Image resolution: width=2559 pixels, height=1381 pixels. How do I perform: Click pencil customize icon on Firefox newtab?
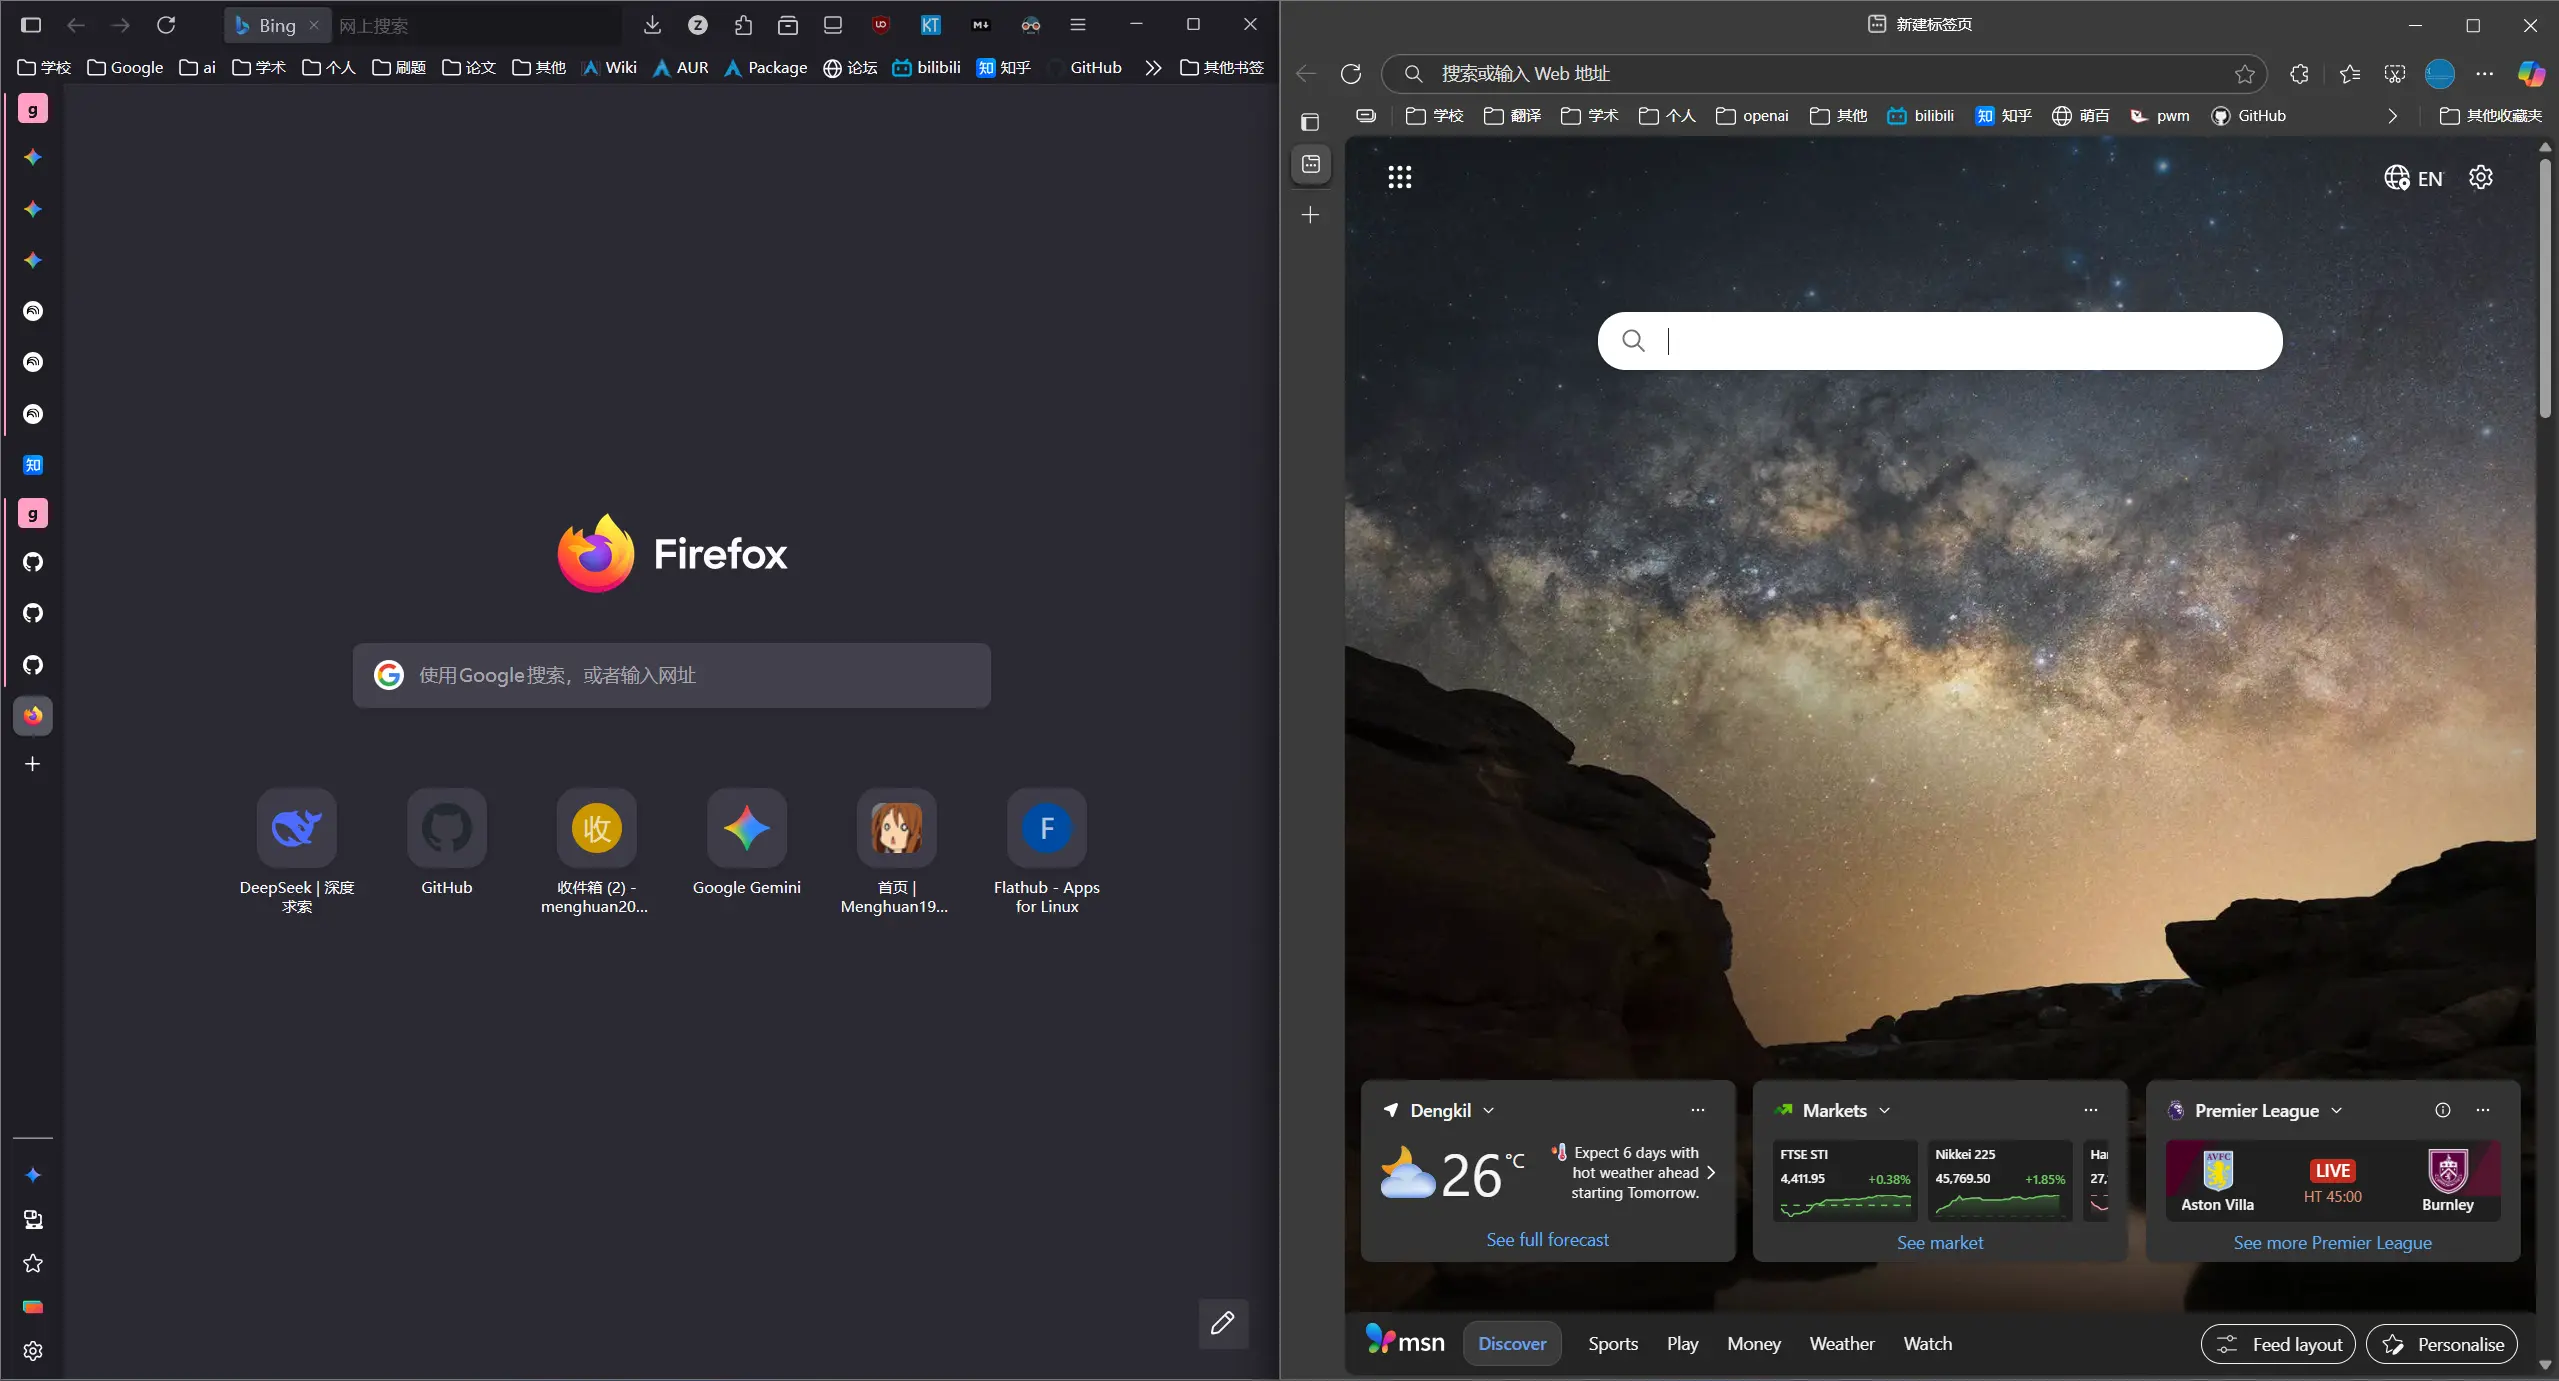1222,1323
